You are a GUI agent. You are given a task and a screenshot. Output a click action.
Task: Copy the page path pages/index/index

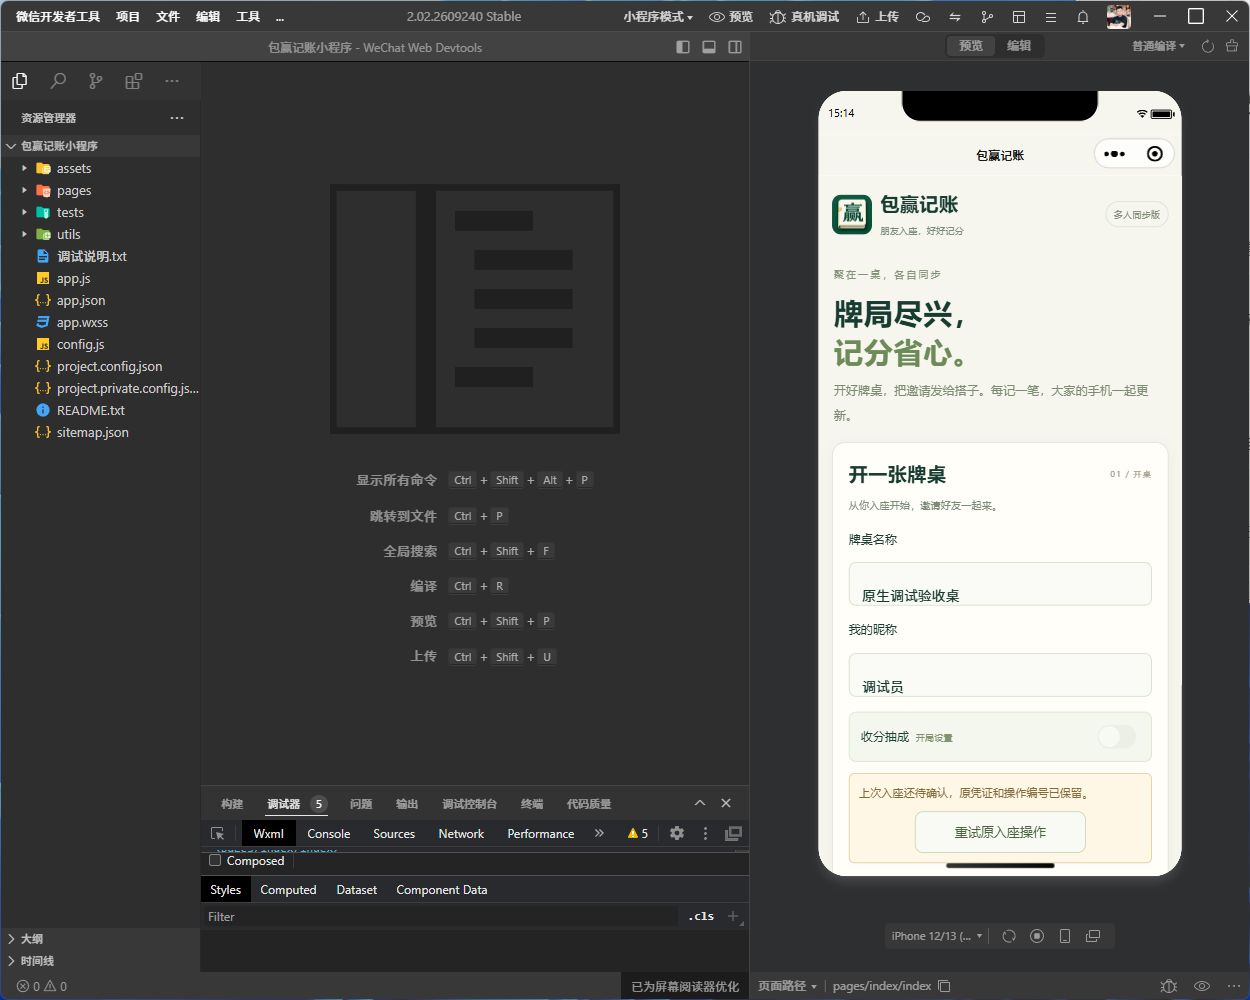pos(944,986)
